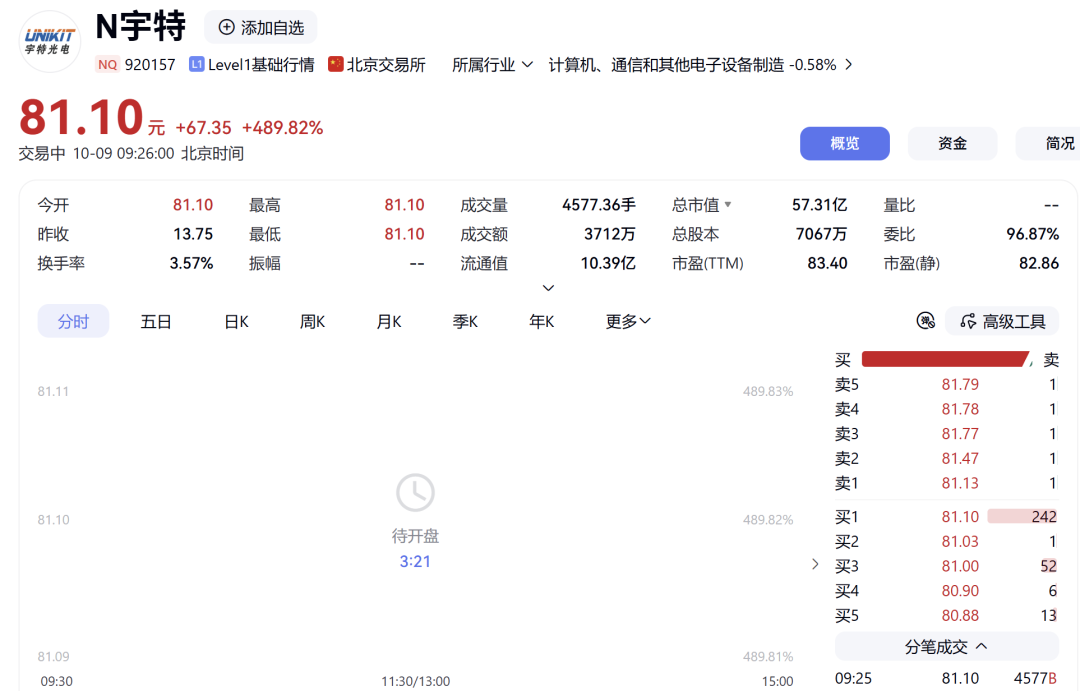This screenshot has height=691, width=1080.
Task: Select the 日K daily candlestick tab
Action: pyautogui.click(x=236, y=322)
